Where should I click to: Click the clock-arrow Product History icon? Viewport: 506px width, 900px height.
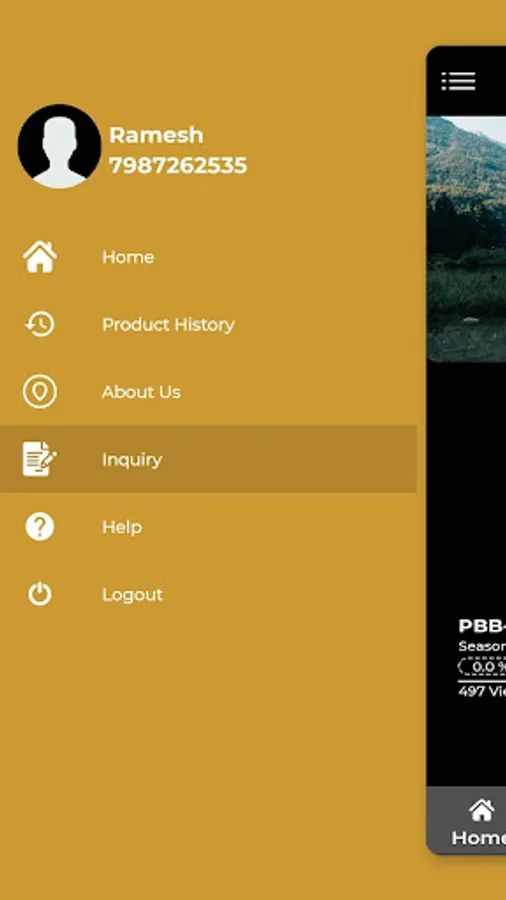coord(40,324)
